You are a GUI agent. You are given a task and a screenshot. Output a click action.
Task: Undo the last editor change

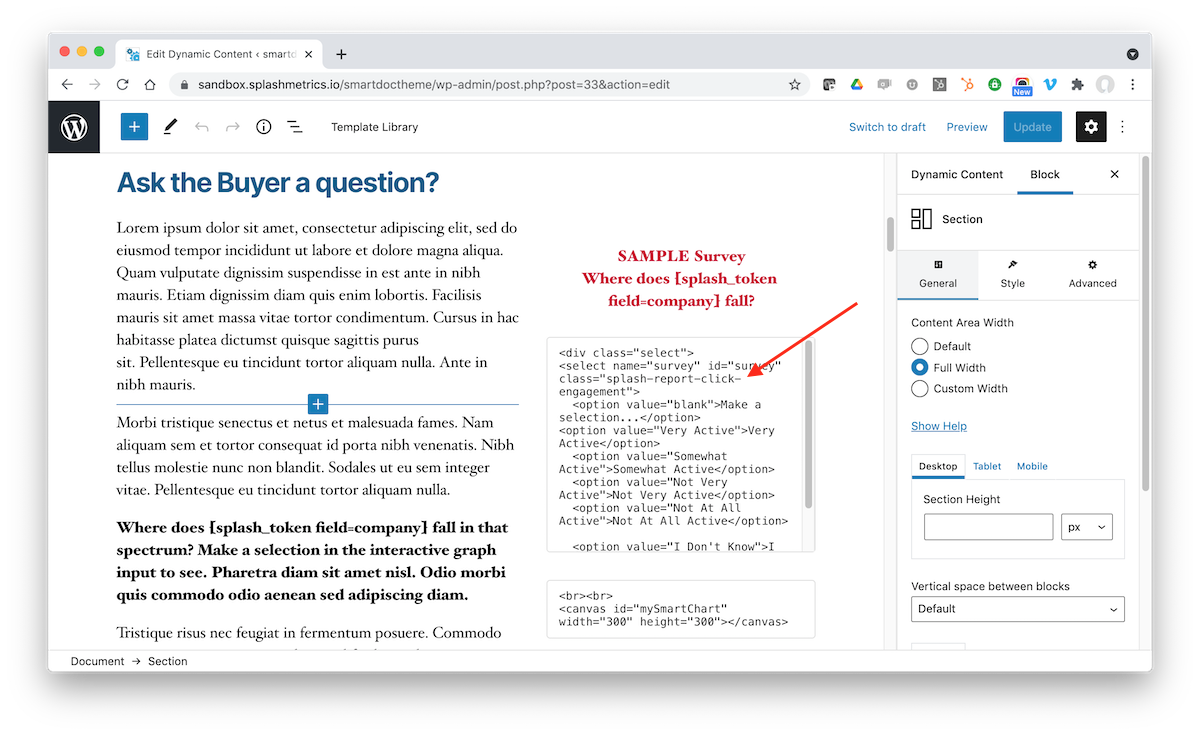pos(202,127)
